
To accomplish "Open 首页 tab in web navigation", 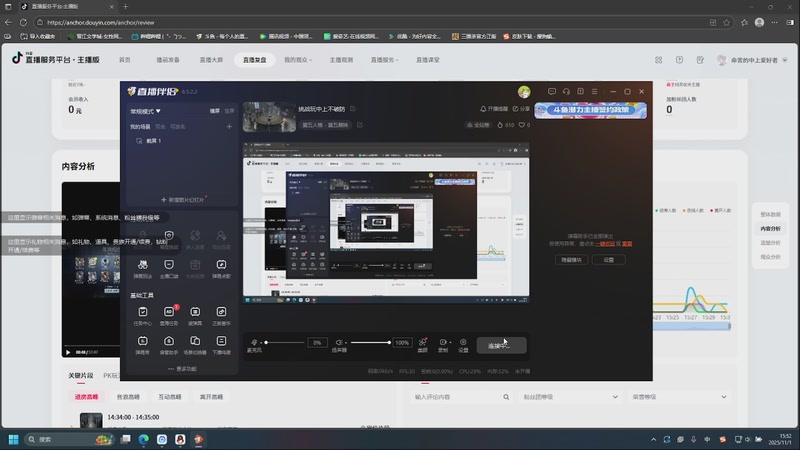I will pos(125,60).
